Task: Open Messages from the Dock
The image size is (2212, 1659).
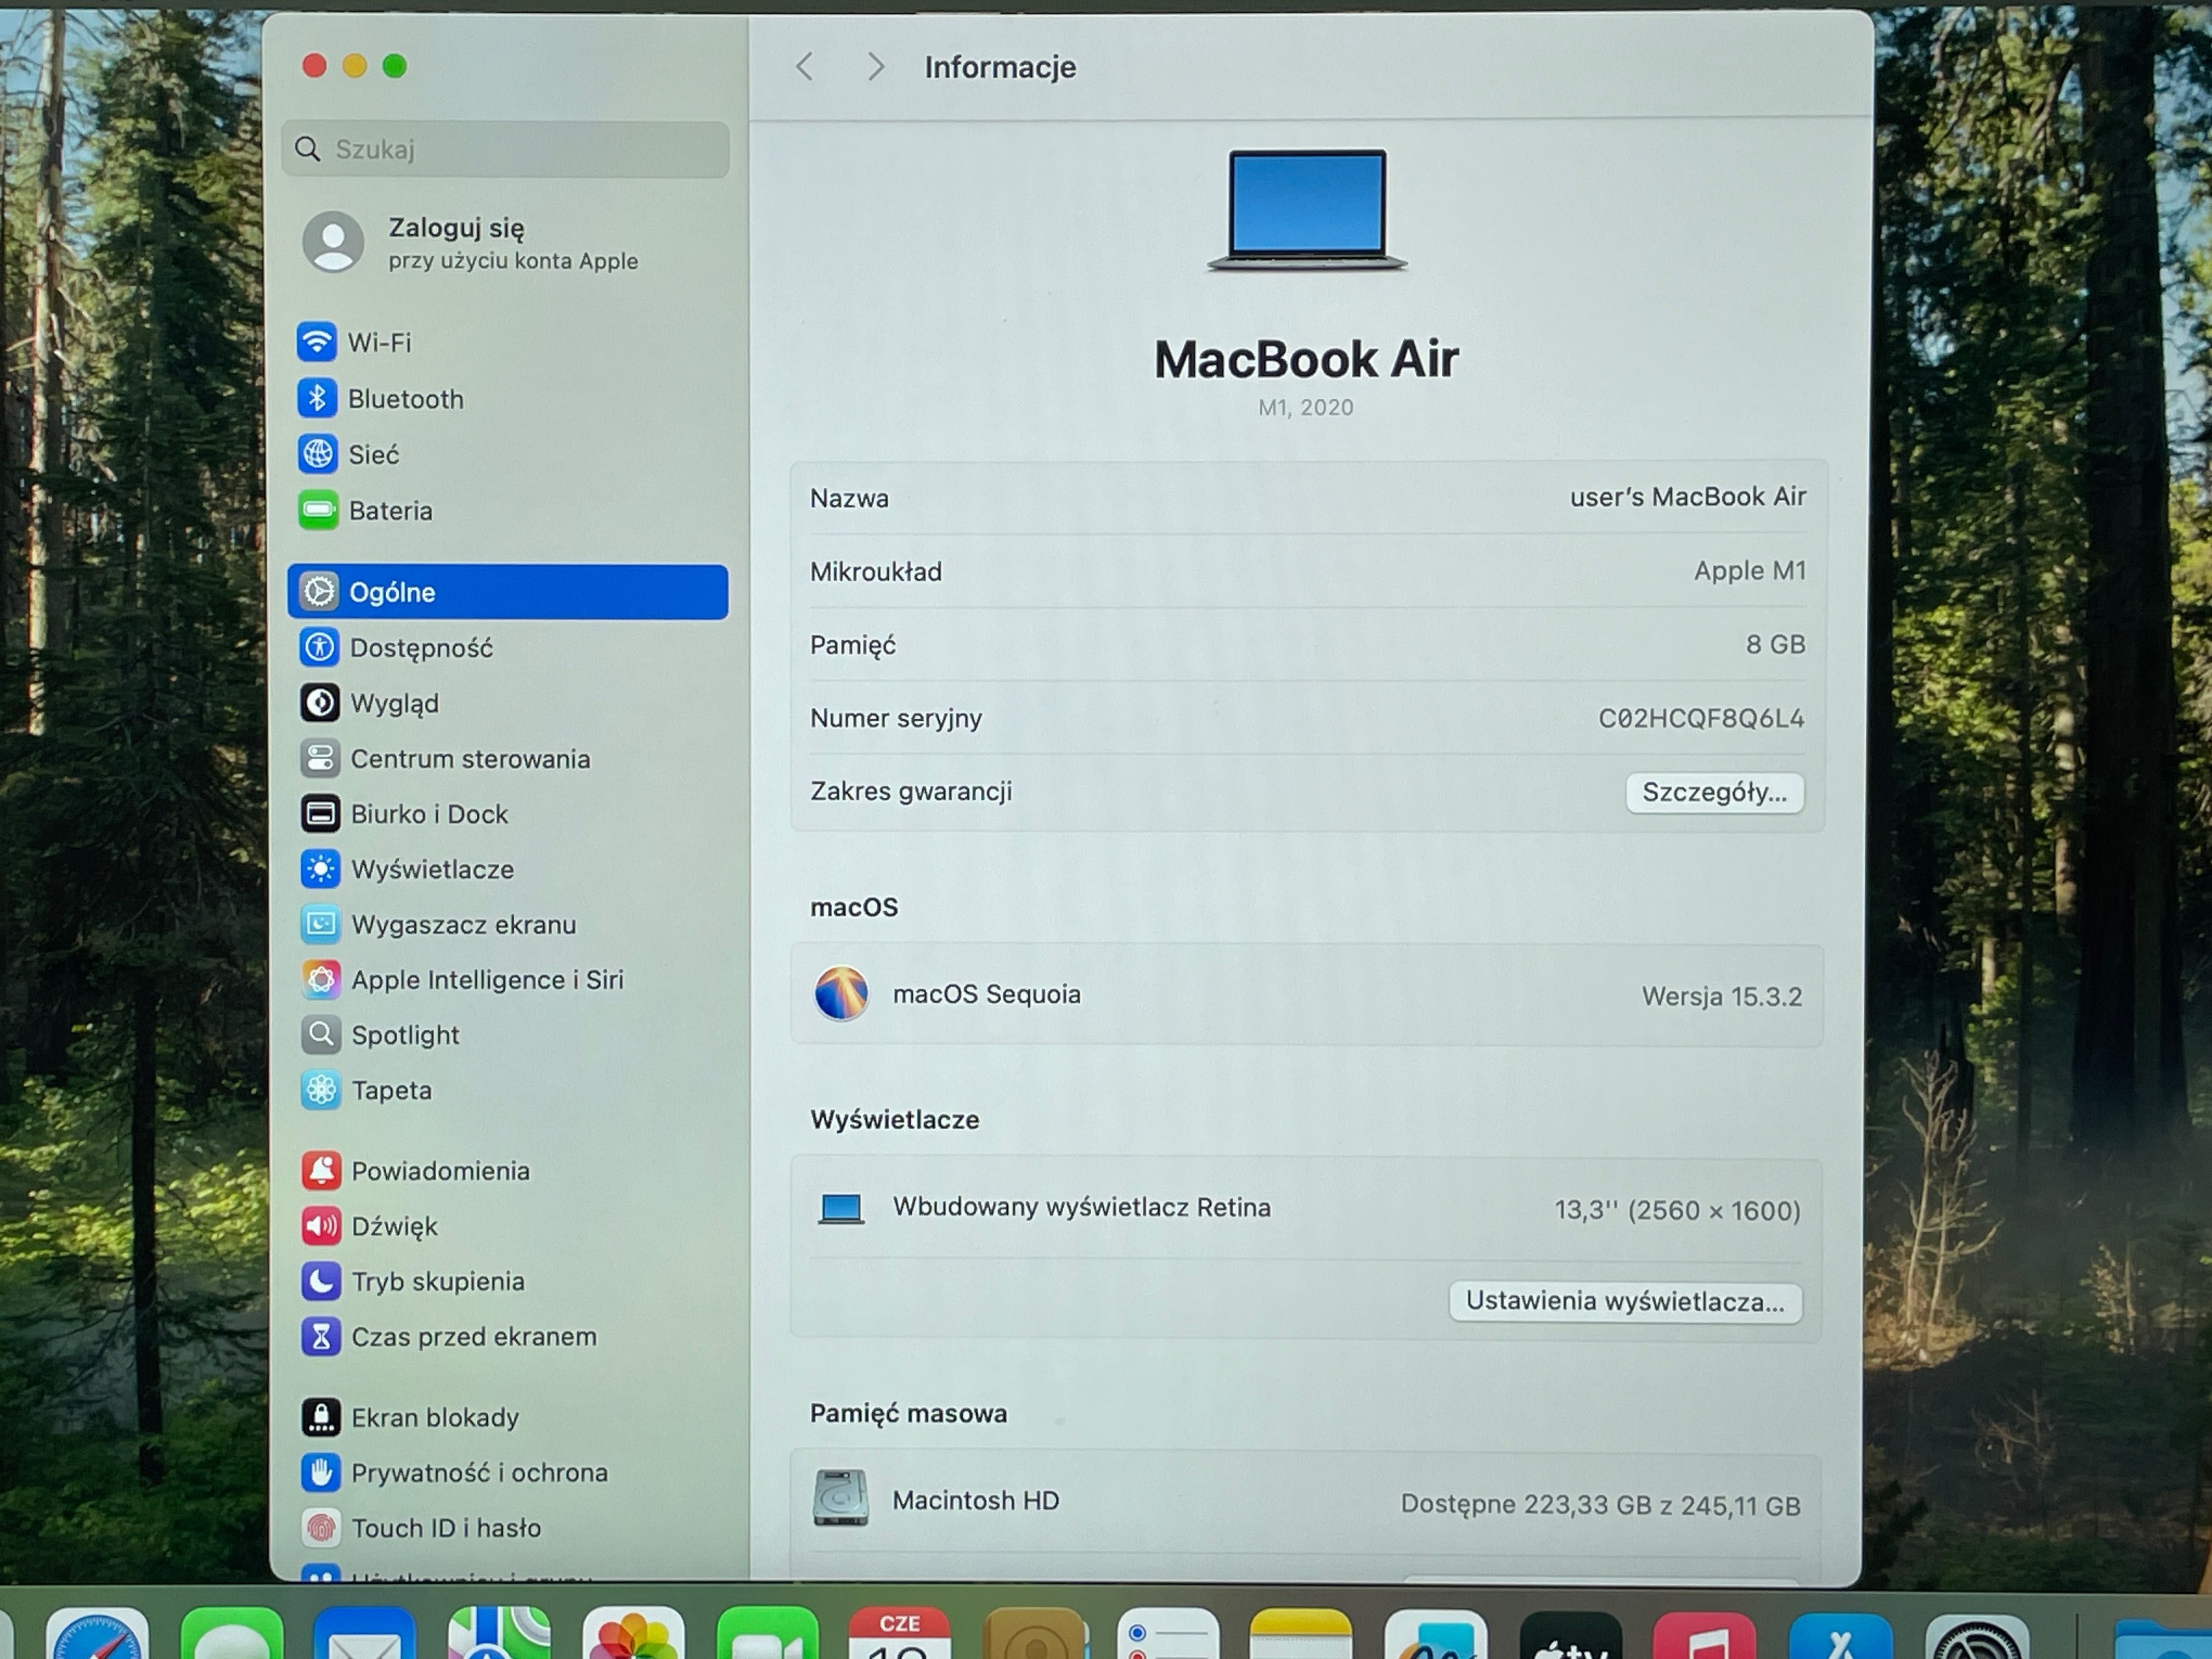Action: [x=232, y=1634]
